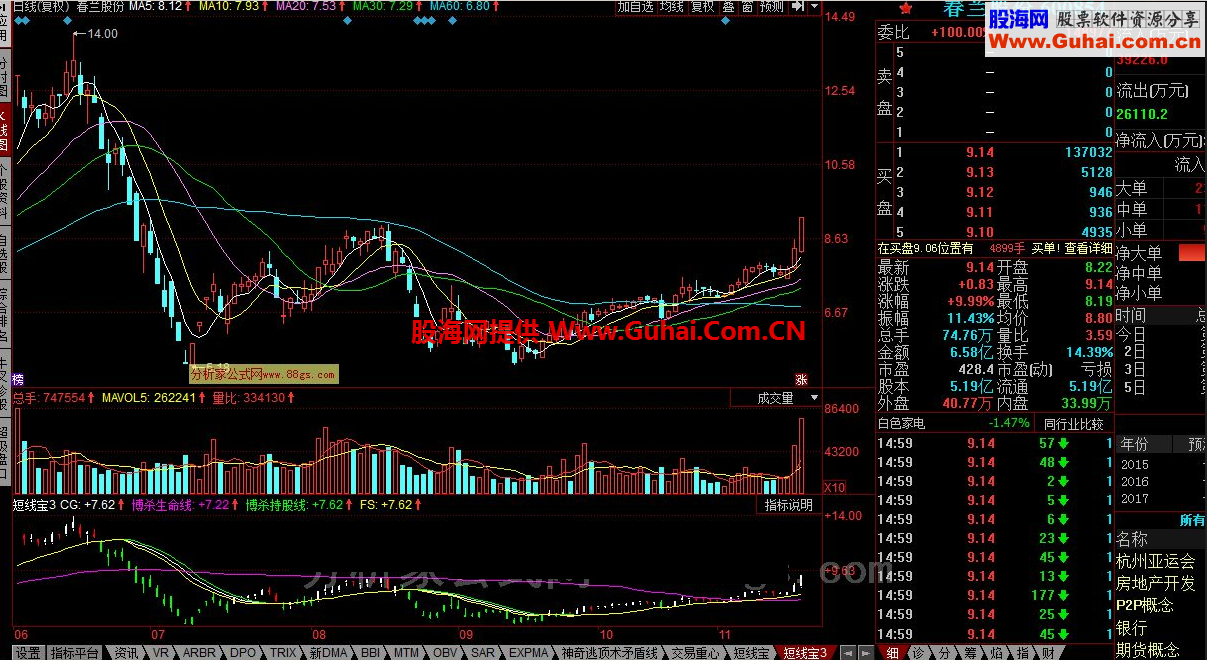Select the MTM indicator tab
This screenshot has height=660, width=1207.
(407, 653)
